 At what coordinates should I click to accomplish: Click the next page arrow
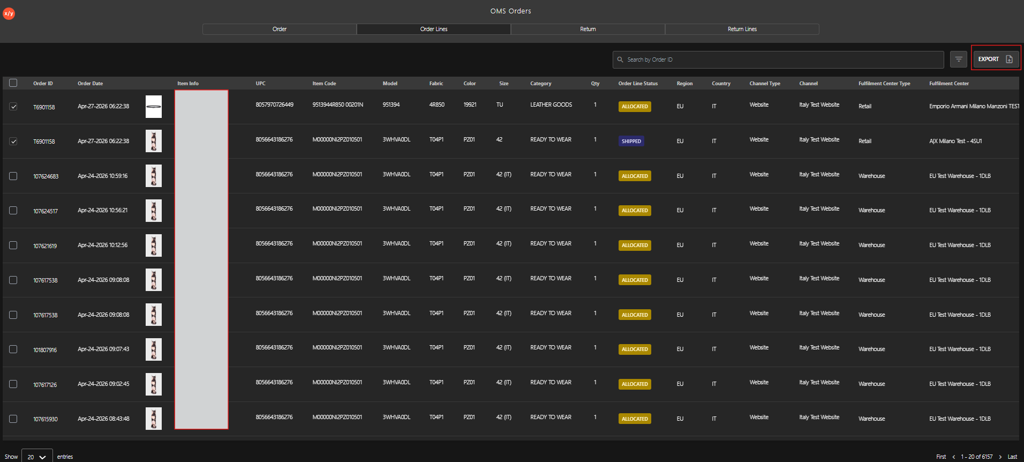[x=1000, y=457]
